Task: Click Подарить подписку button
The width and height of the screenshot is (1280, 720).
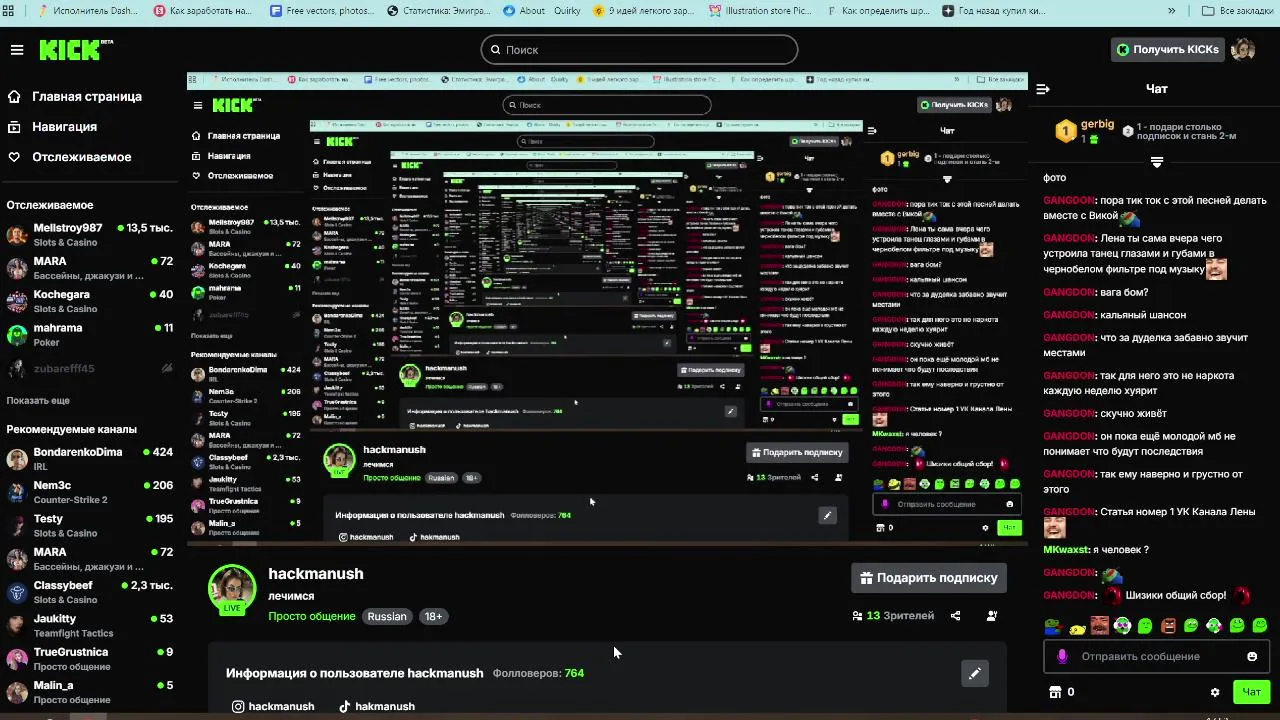Action: tap(929, 577)
